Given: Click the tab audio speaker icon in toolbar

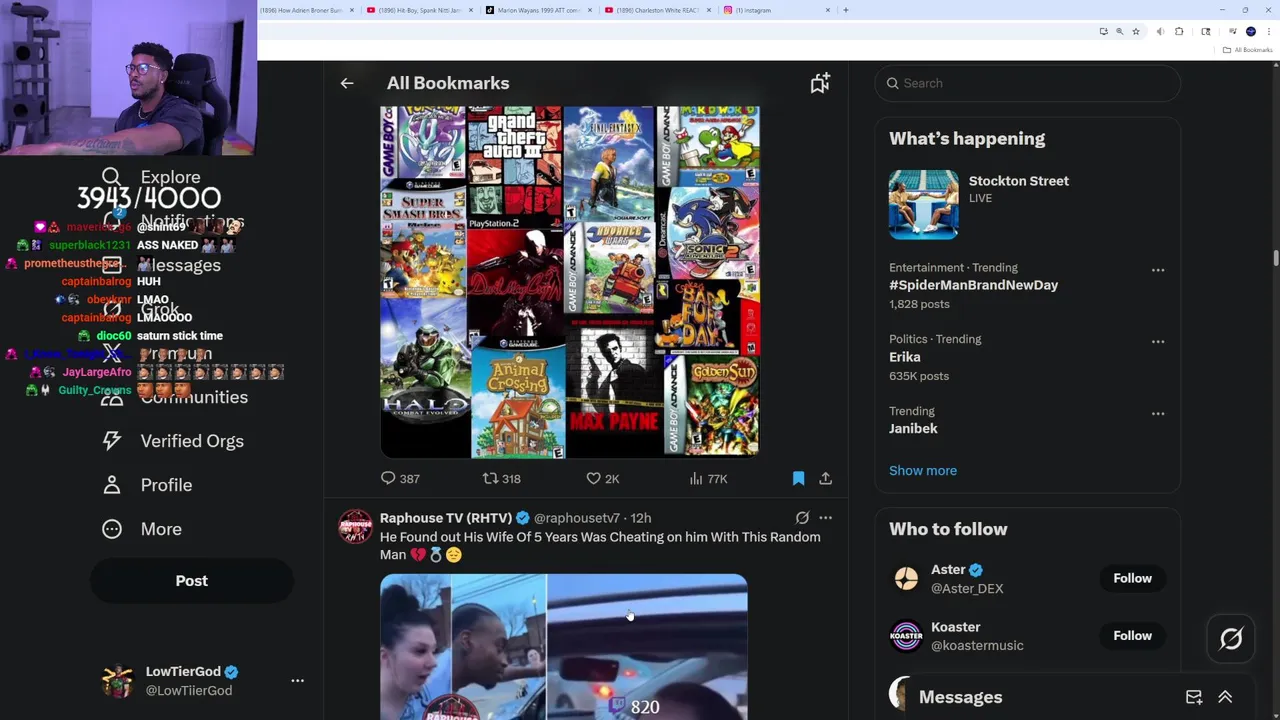Looking at the screenshot, I should 1160,32.
